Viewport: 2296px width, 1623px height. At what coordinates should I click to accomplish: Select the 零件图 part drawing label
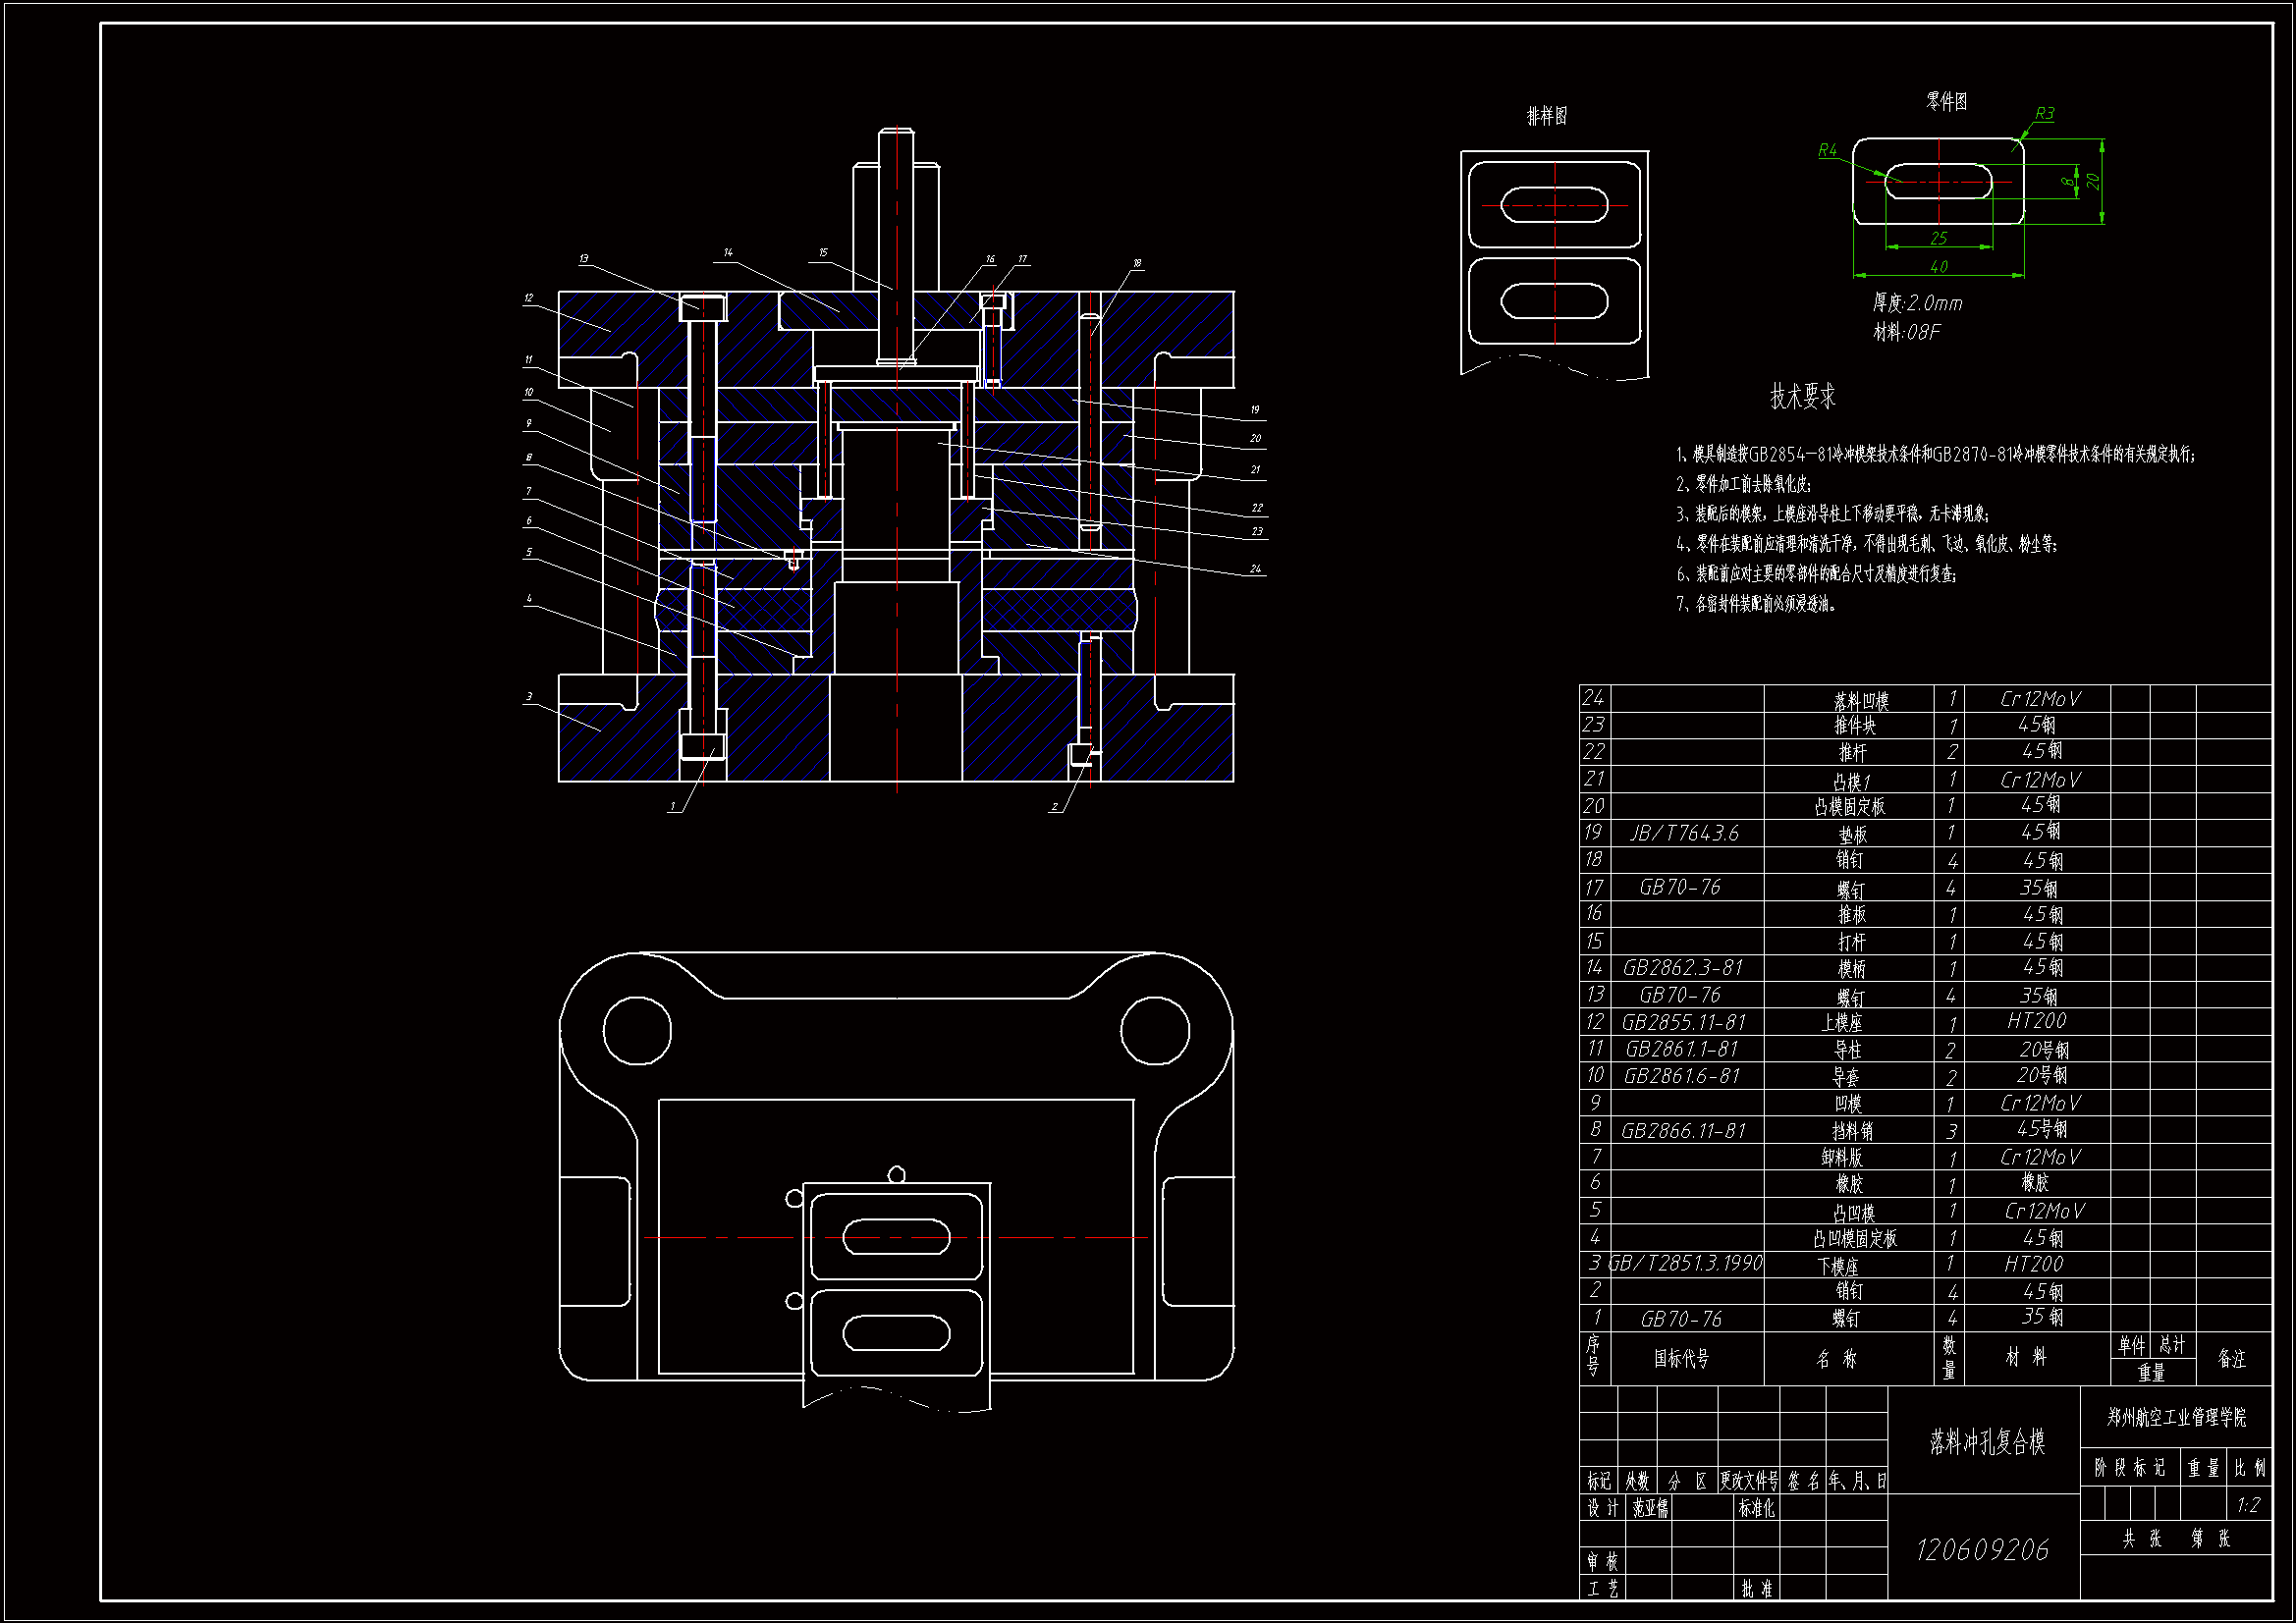1946,101
